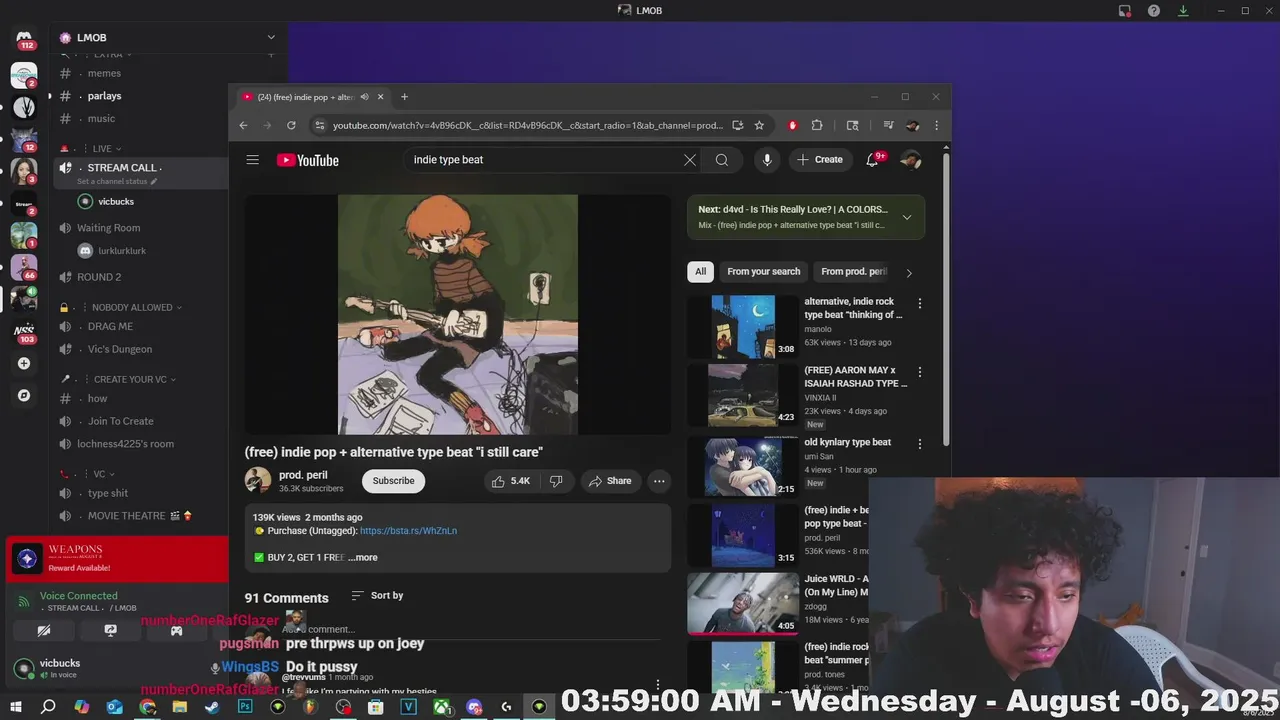Screen dimensions: 1280x720
Task: Select the From your search chip
Action: [x=763, y=272]
